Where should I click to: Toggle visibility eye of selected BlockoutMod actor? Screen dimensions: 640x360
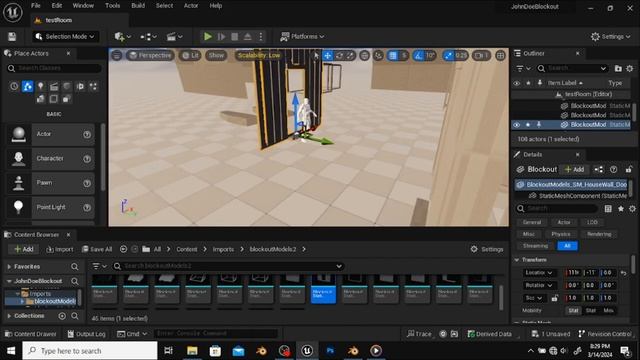coord(516,125)
